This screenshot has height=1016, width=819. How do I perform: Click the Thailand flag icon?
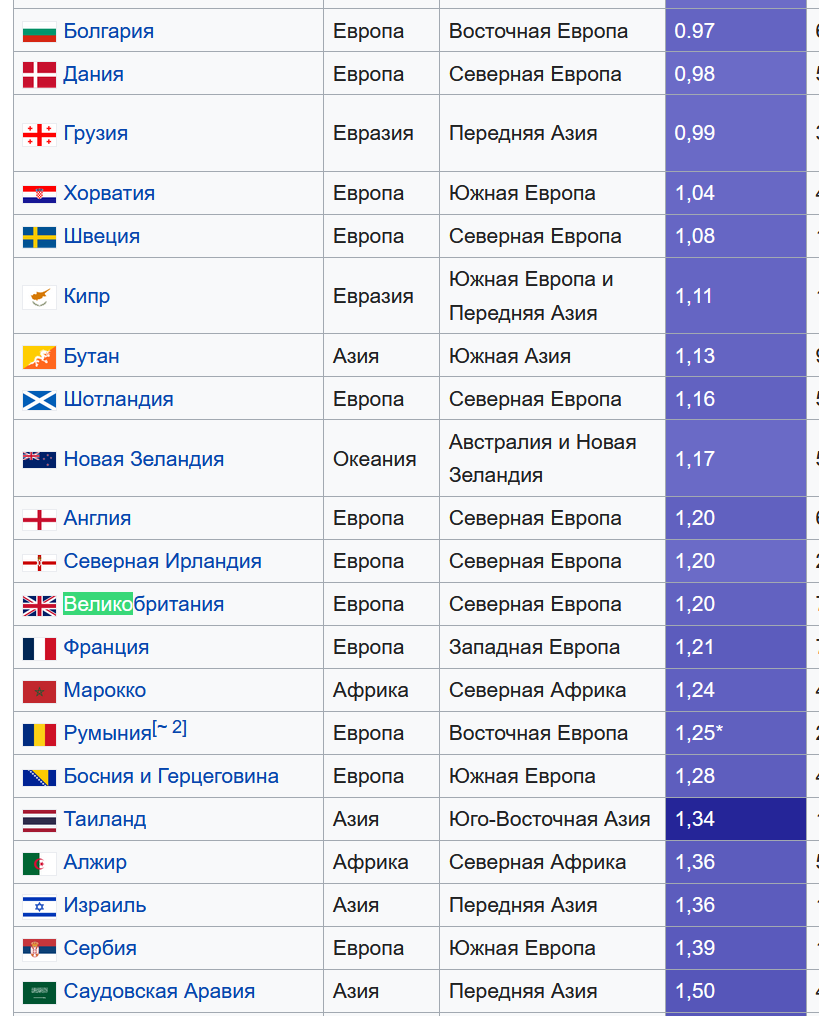[x=39, y=820]
